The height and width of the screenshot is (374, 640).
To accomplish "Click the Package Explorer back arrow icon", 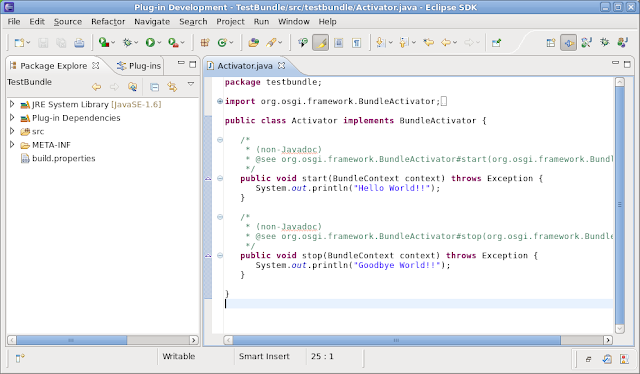I will [x=96, y=87].
